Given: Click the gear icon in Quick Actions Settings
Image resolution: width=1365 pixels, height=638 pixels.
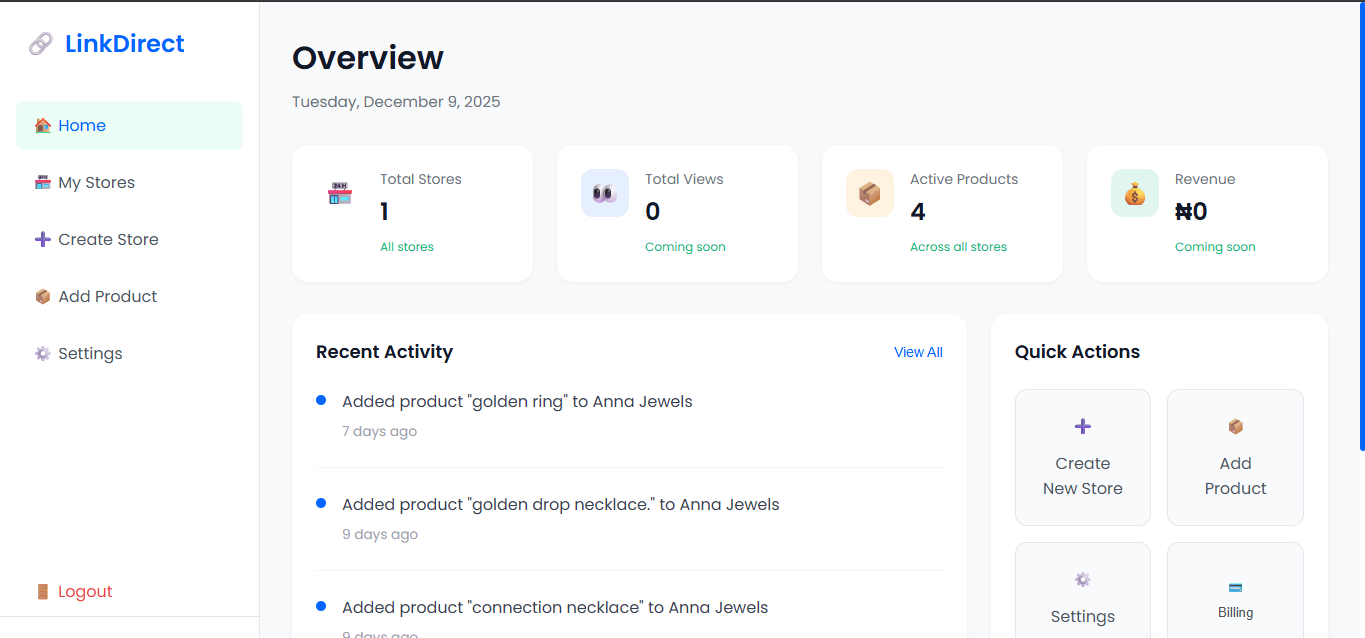Looking at the screenshot, I should (x=1082, y=580).
